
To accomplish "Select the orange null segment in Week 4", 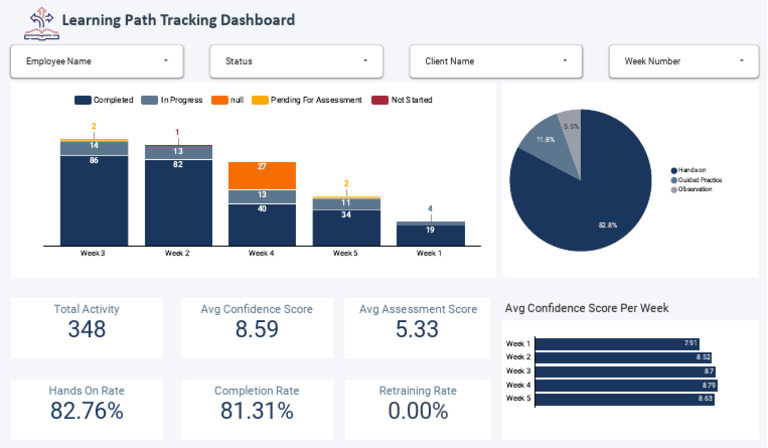I will (x=262, y=175).
